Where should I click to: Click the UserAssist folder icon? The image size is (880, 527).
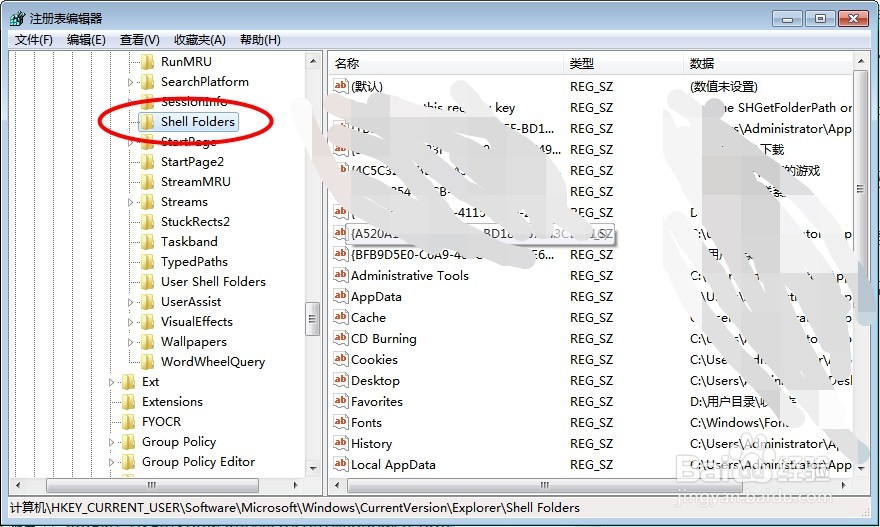(x=147, y=302)
